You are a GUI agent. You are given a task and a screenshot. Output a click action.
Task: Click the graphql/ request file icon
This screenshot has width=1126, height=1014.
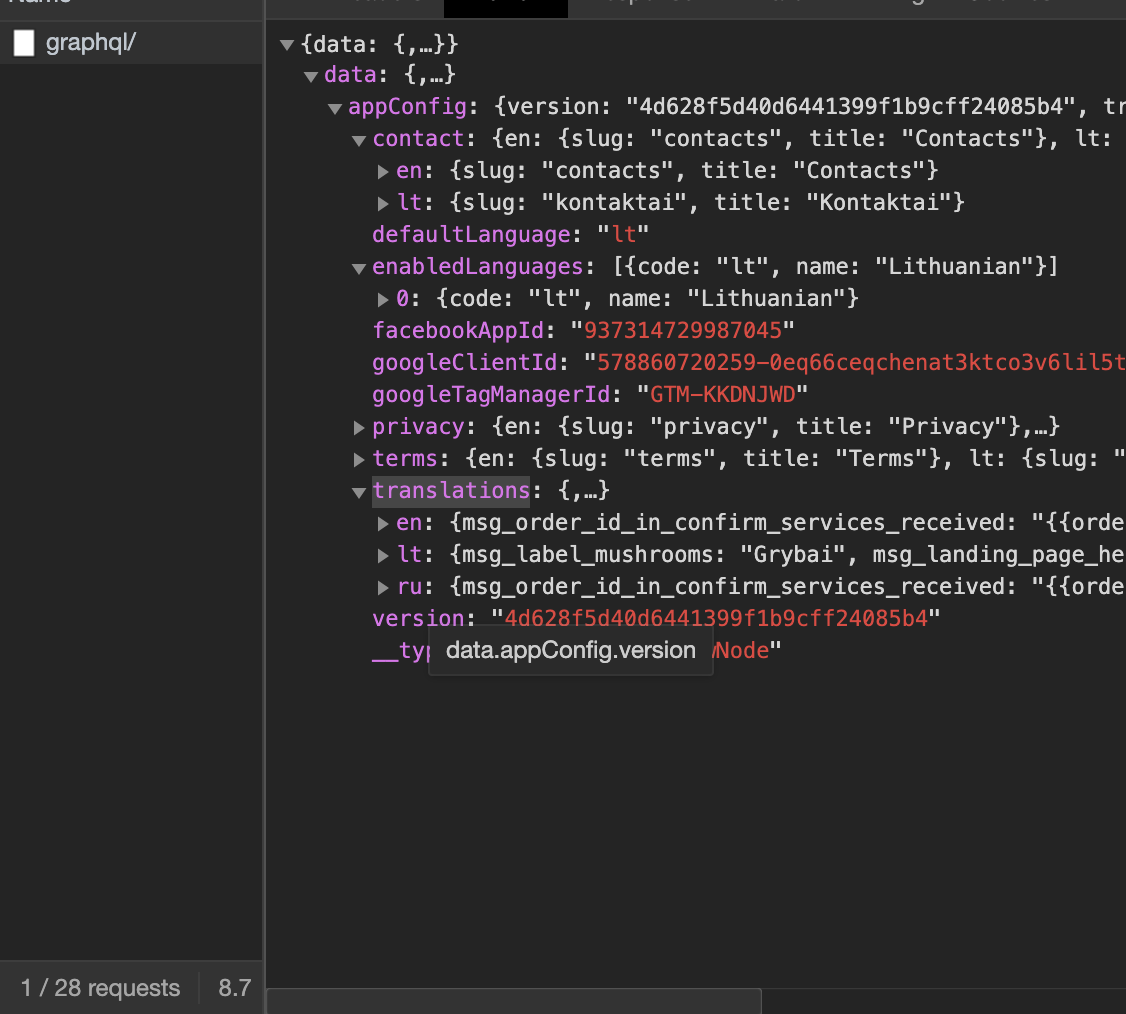[x=24, y=43]
